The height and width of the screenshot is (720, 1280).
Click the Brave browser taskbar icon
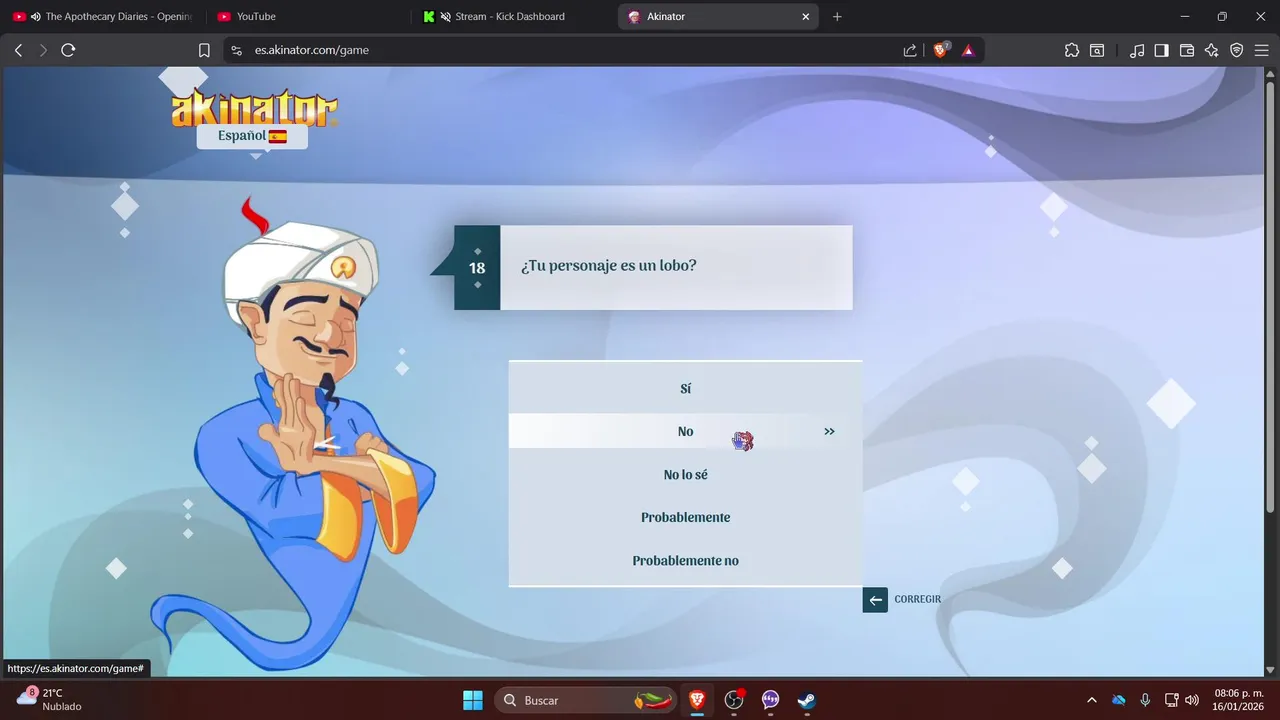click(x=697, y=700)
